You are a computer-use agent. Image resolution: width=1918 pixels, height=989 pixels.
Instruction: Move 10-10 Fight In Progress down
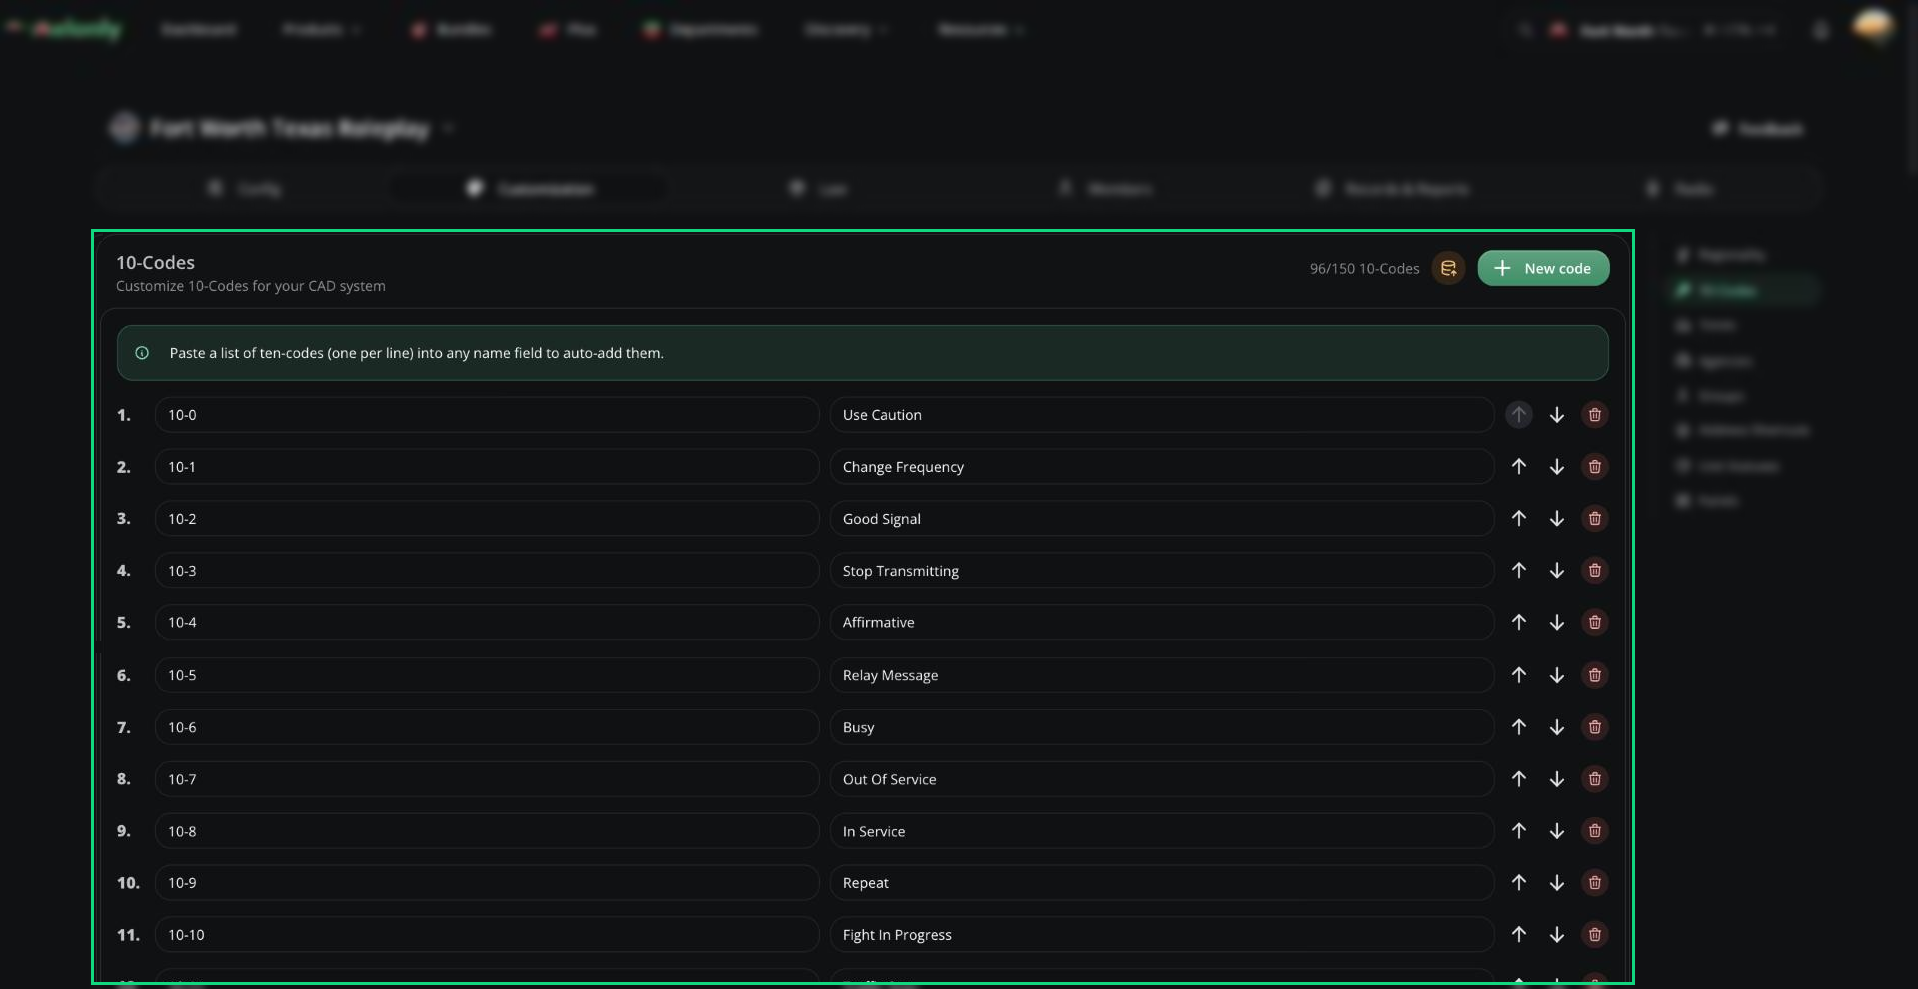pos(1556,935)
